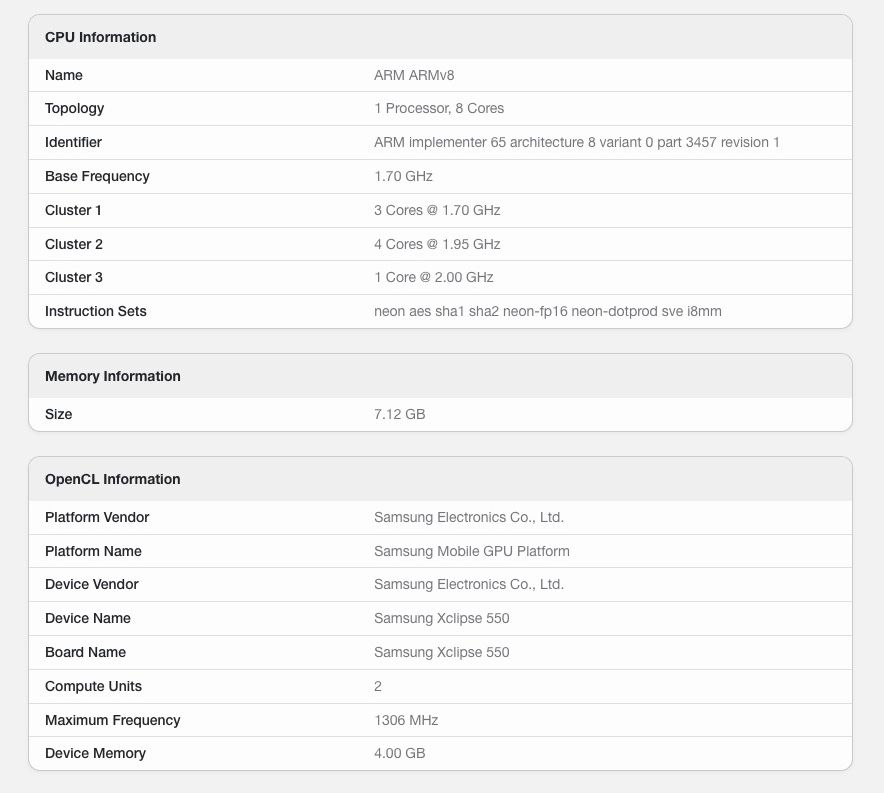Click the Maximum Frequency label

113,720
